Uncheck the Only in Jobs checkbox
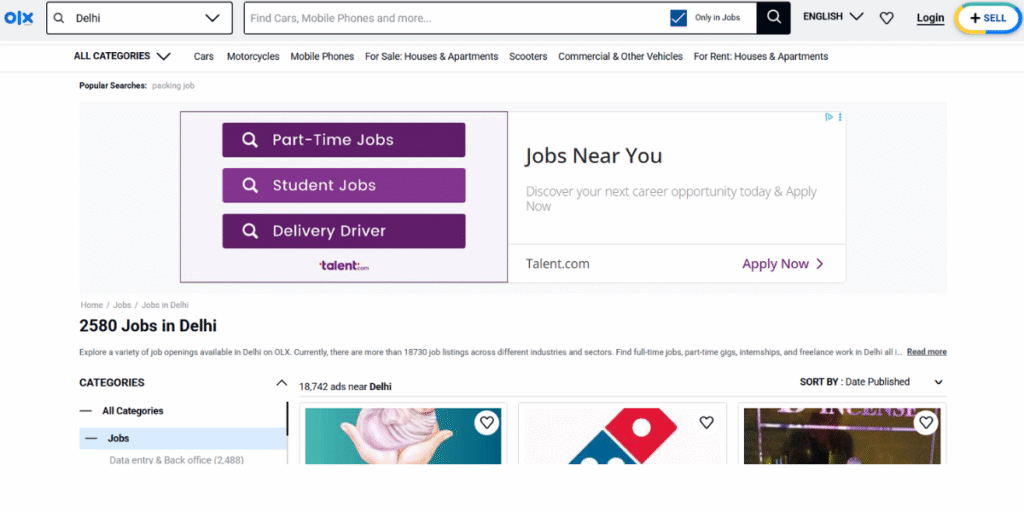 click(x=679, y=18)
